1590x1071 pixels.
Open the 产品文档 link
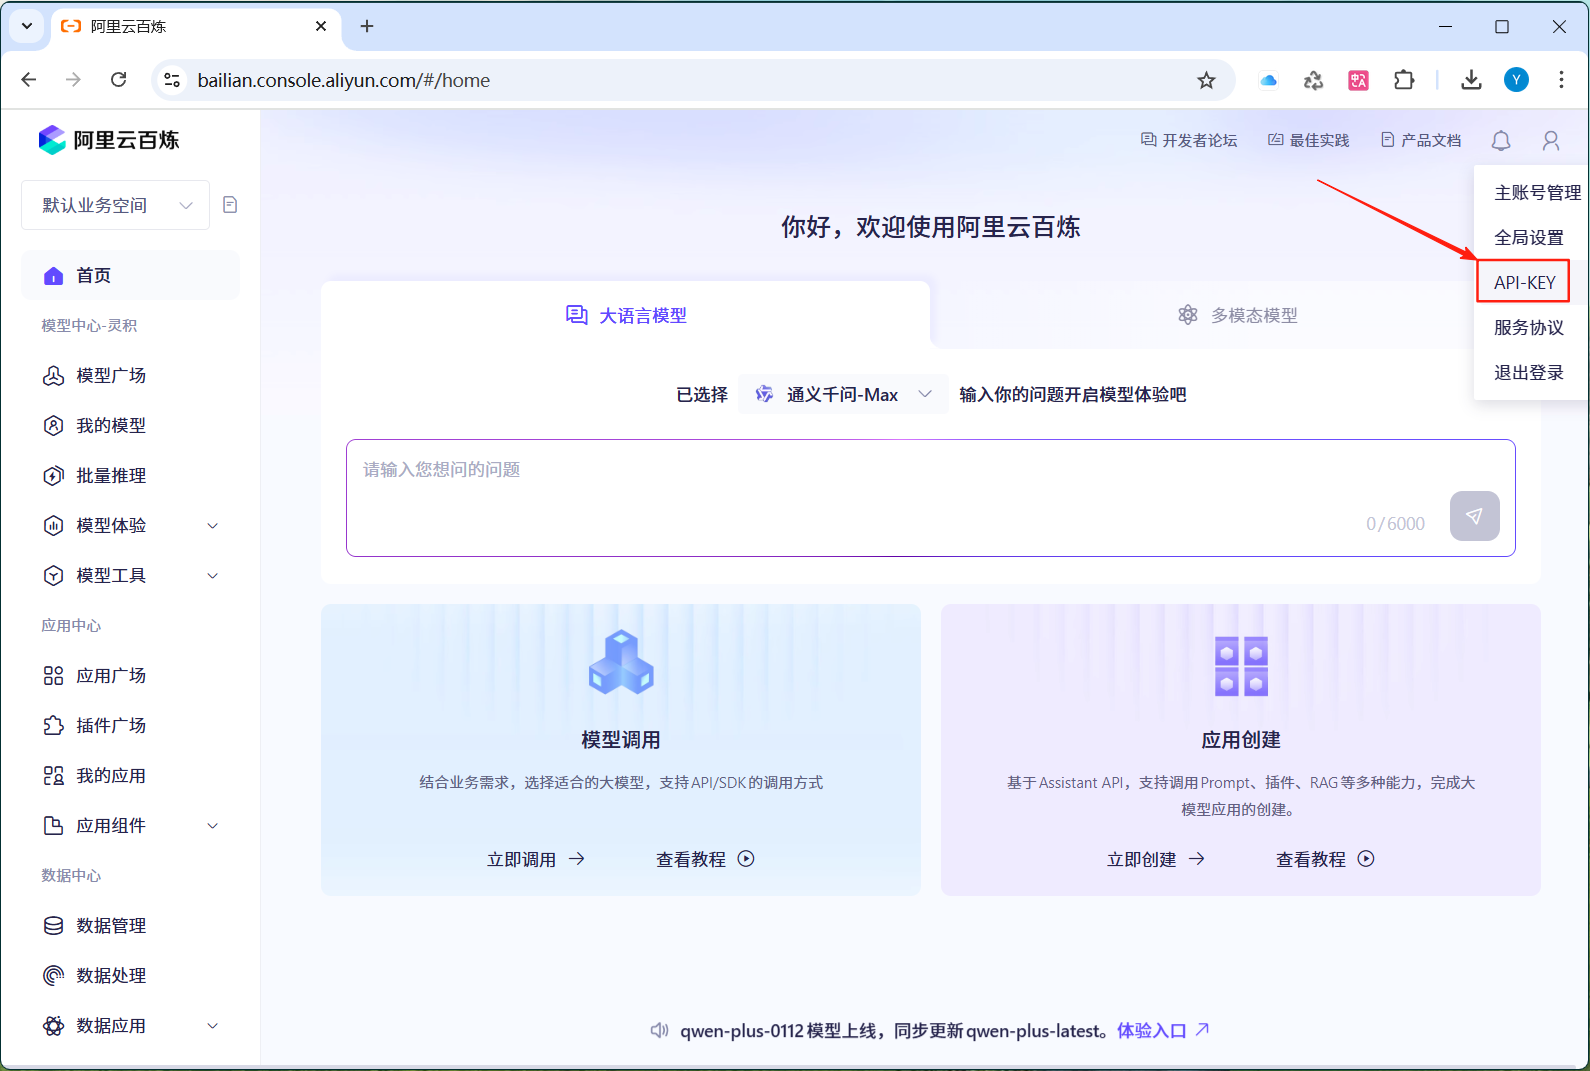click(x=1421, y=141)
